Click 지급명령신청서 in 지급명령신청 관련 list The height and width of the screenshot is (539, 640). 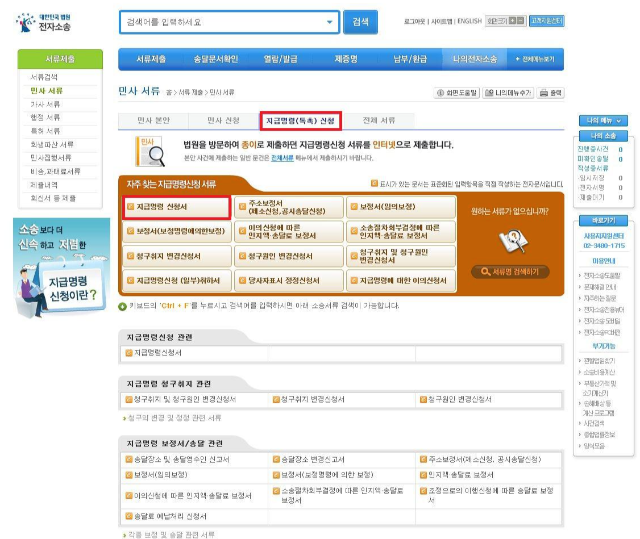(158, 353)
